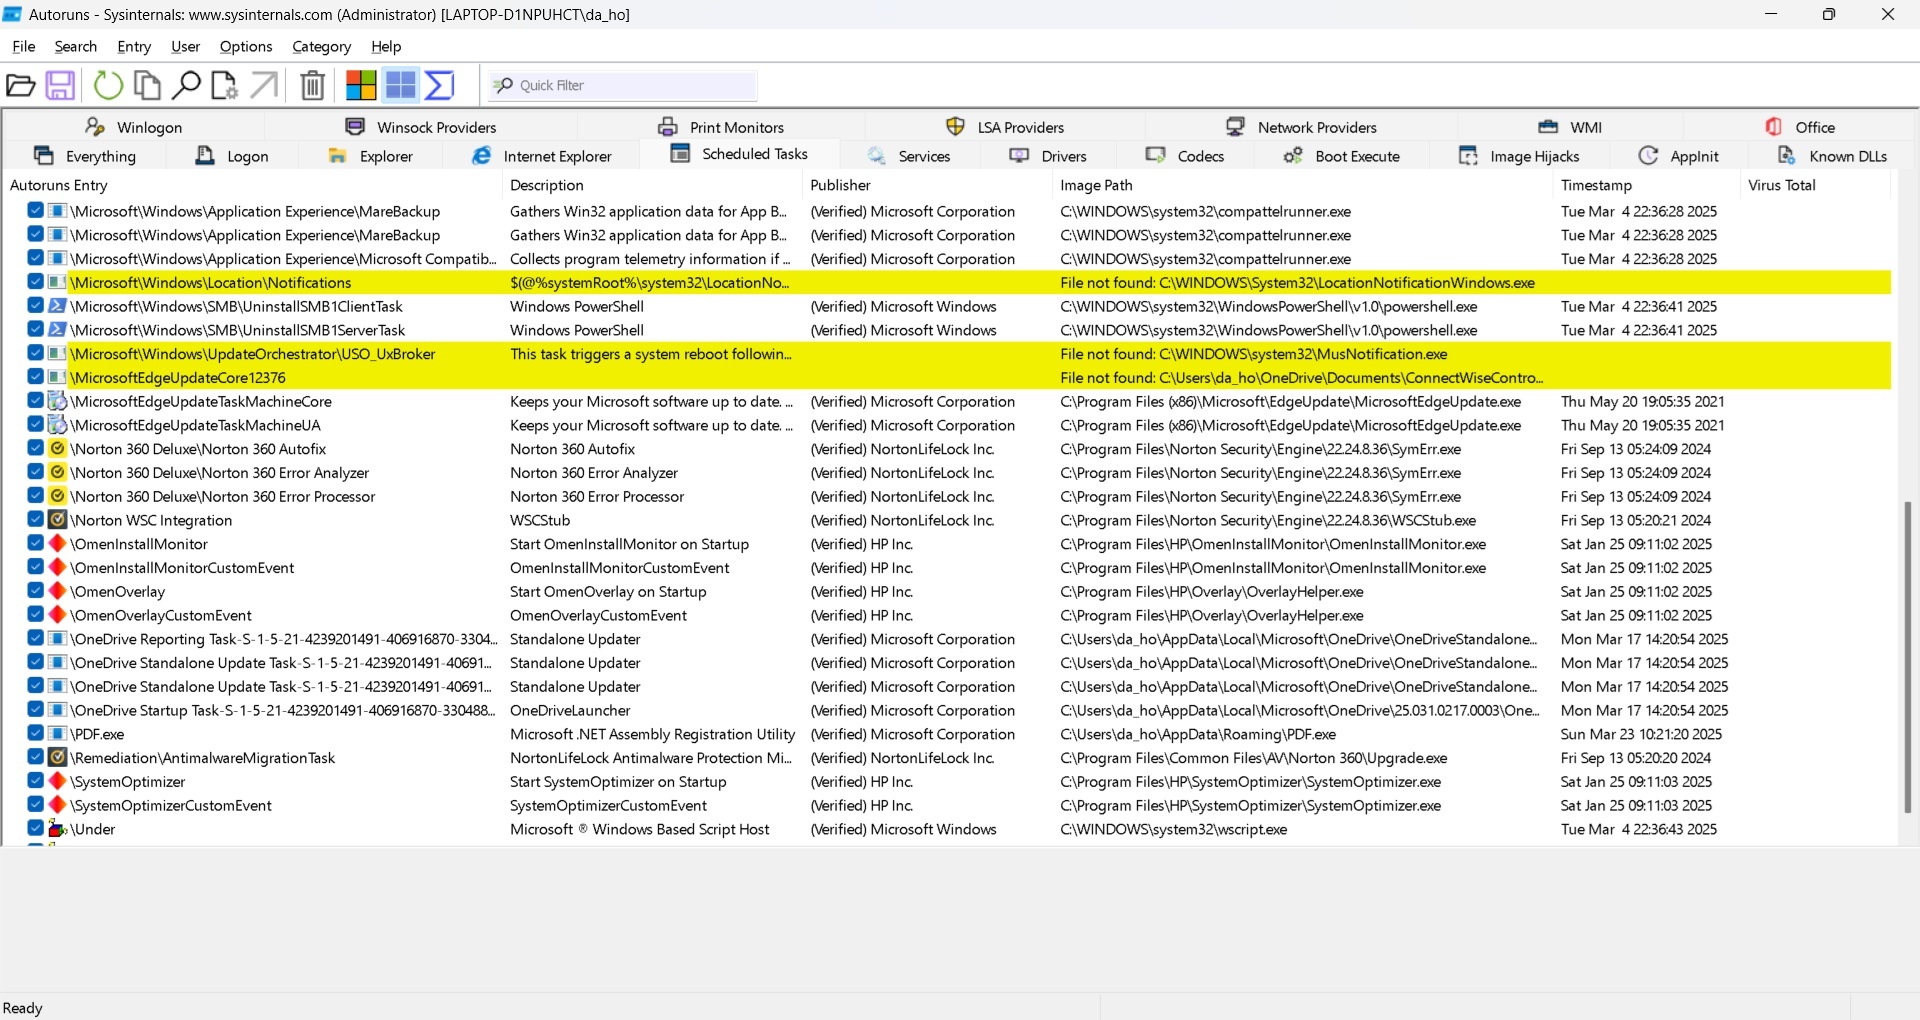Toggle the Hide Microsoft Entries colored flag icon
The width and height of the screenshot is (1920, 1020).
tap(361, 86)
